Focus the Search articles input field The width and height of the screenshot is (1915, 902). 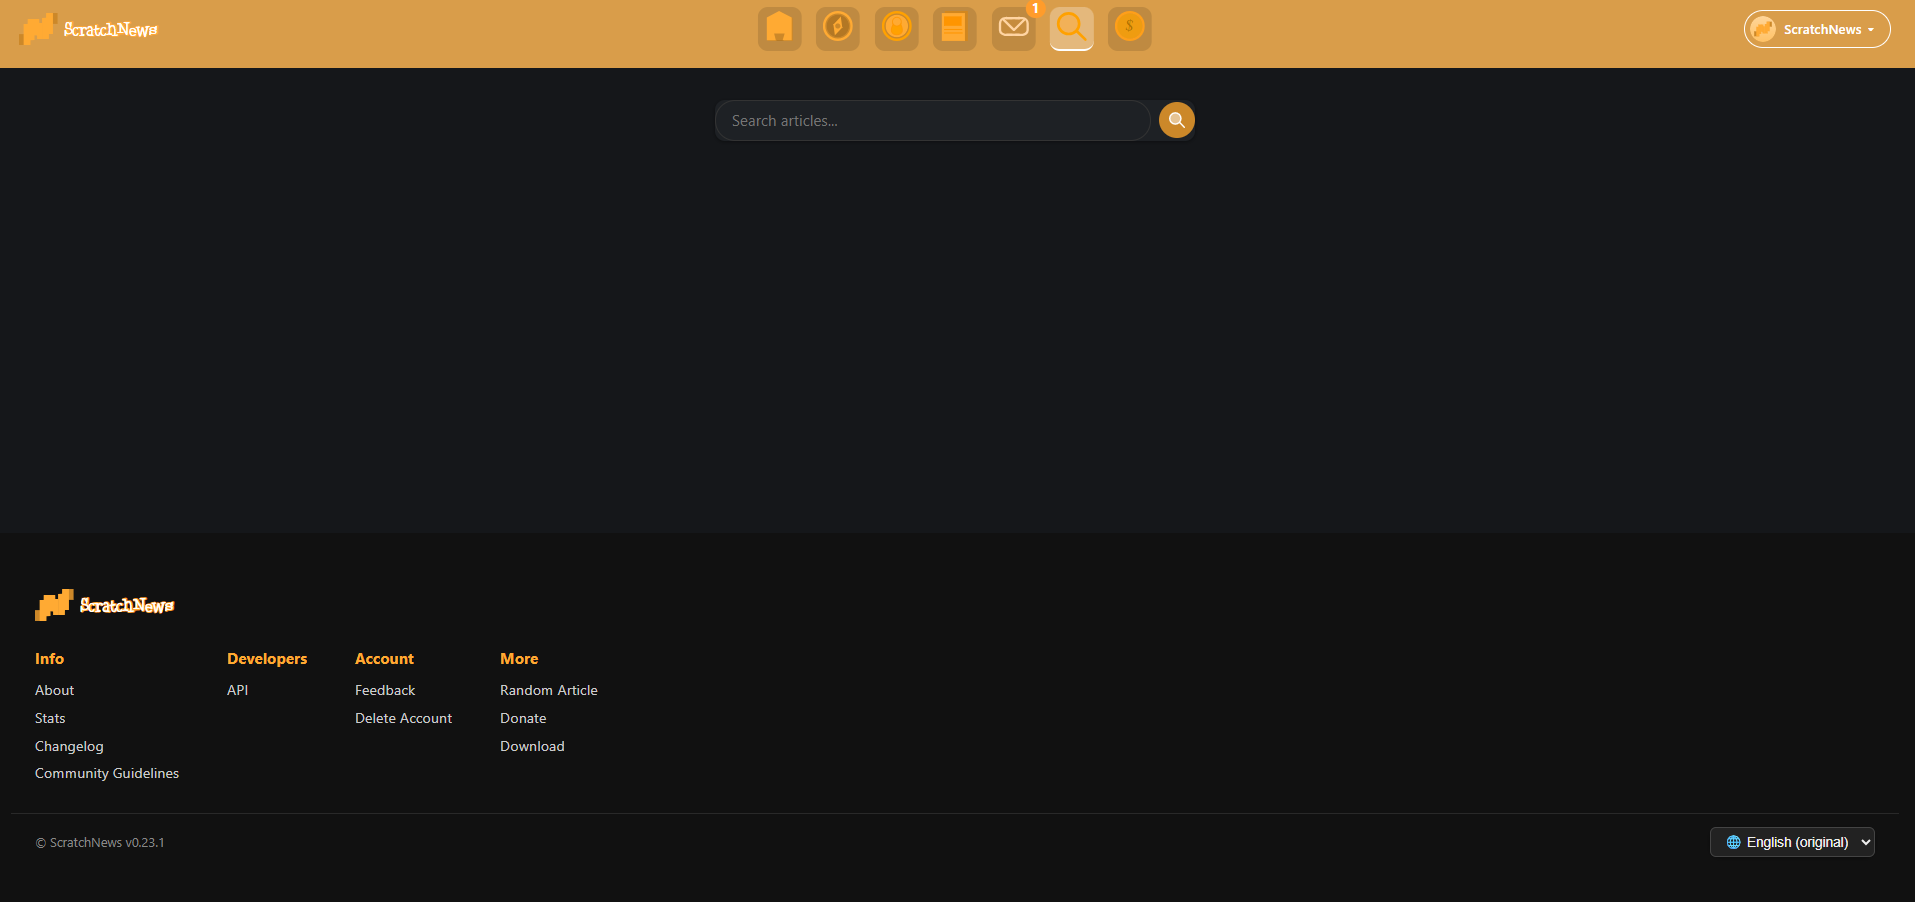(933, 120)
